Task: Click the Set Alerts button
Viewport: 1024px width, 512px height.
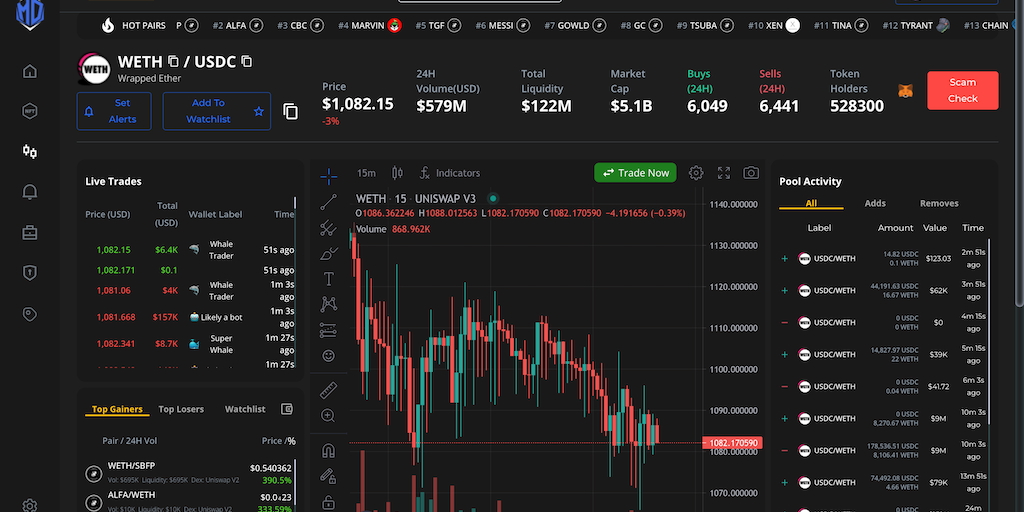Action: tap(114, 111)
